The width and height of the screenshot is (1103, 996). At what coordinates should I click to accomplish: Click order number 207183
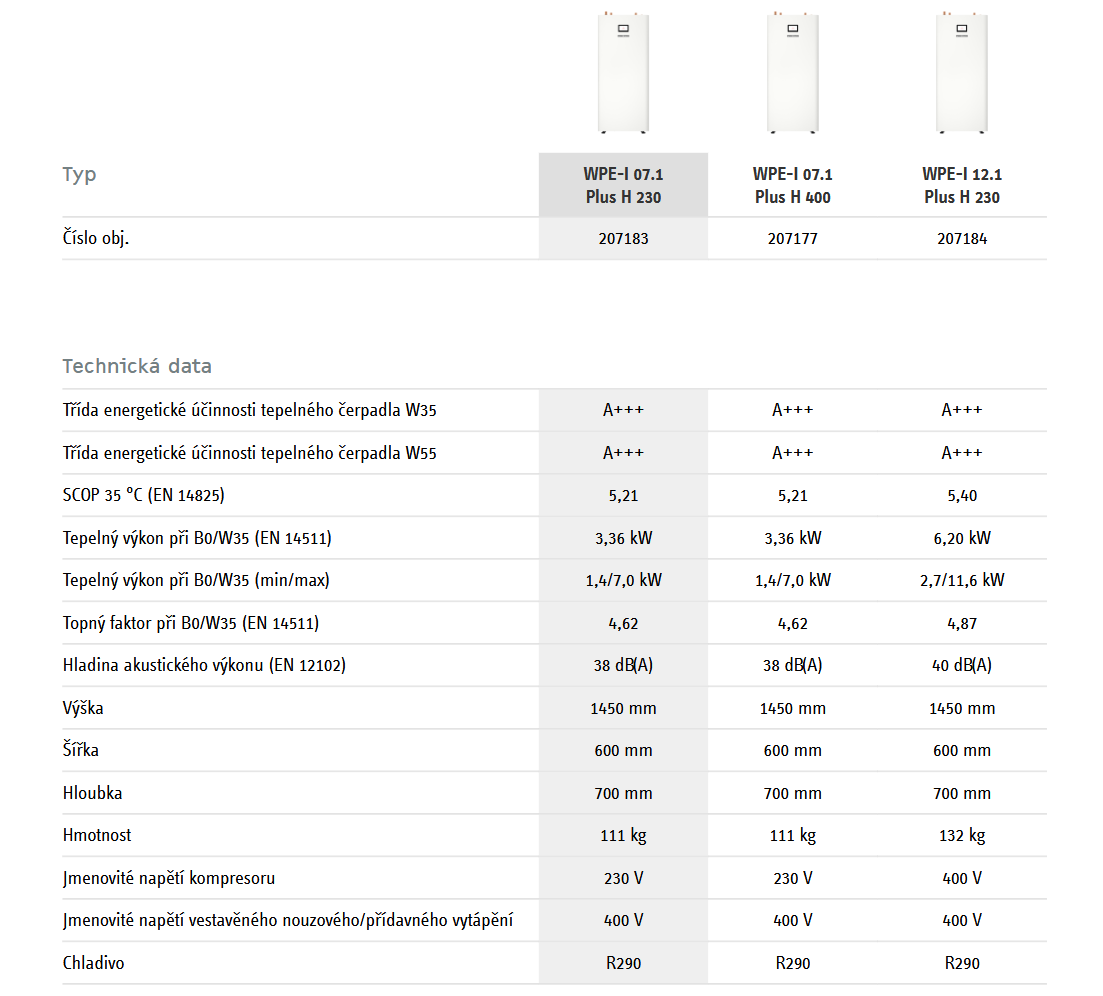[623, 240]
